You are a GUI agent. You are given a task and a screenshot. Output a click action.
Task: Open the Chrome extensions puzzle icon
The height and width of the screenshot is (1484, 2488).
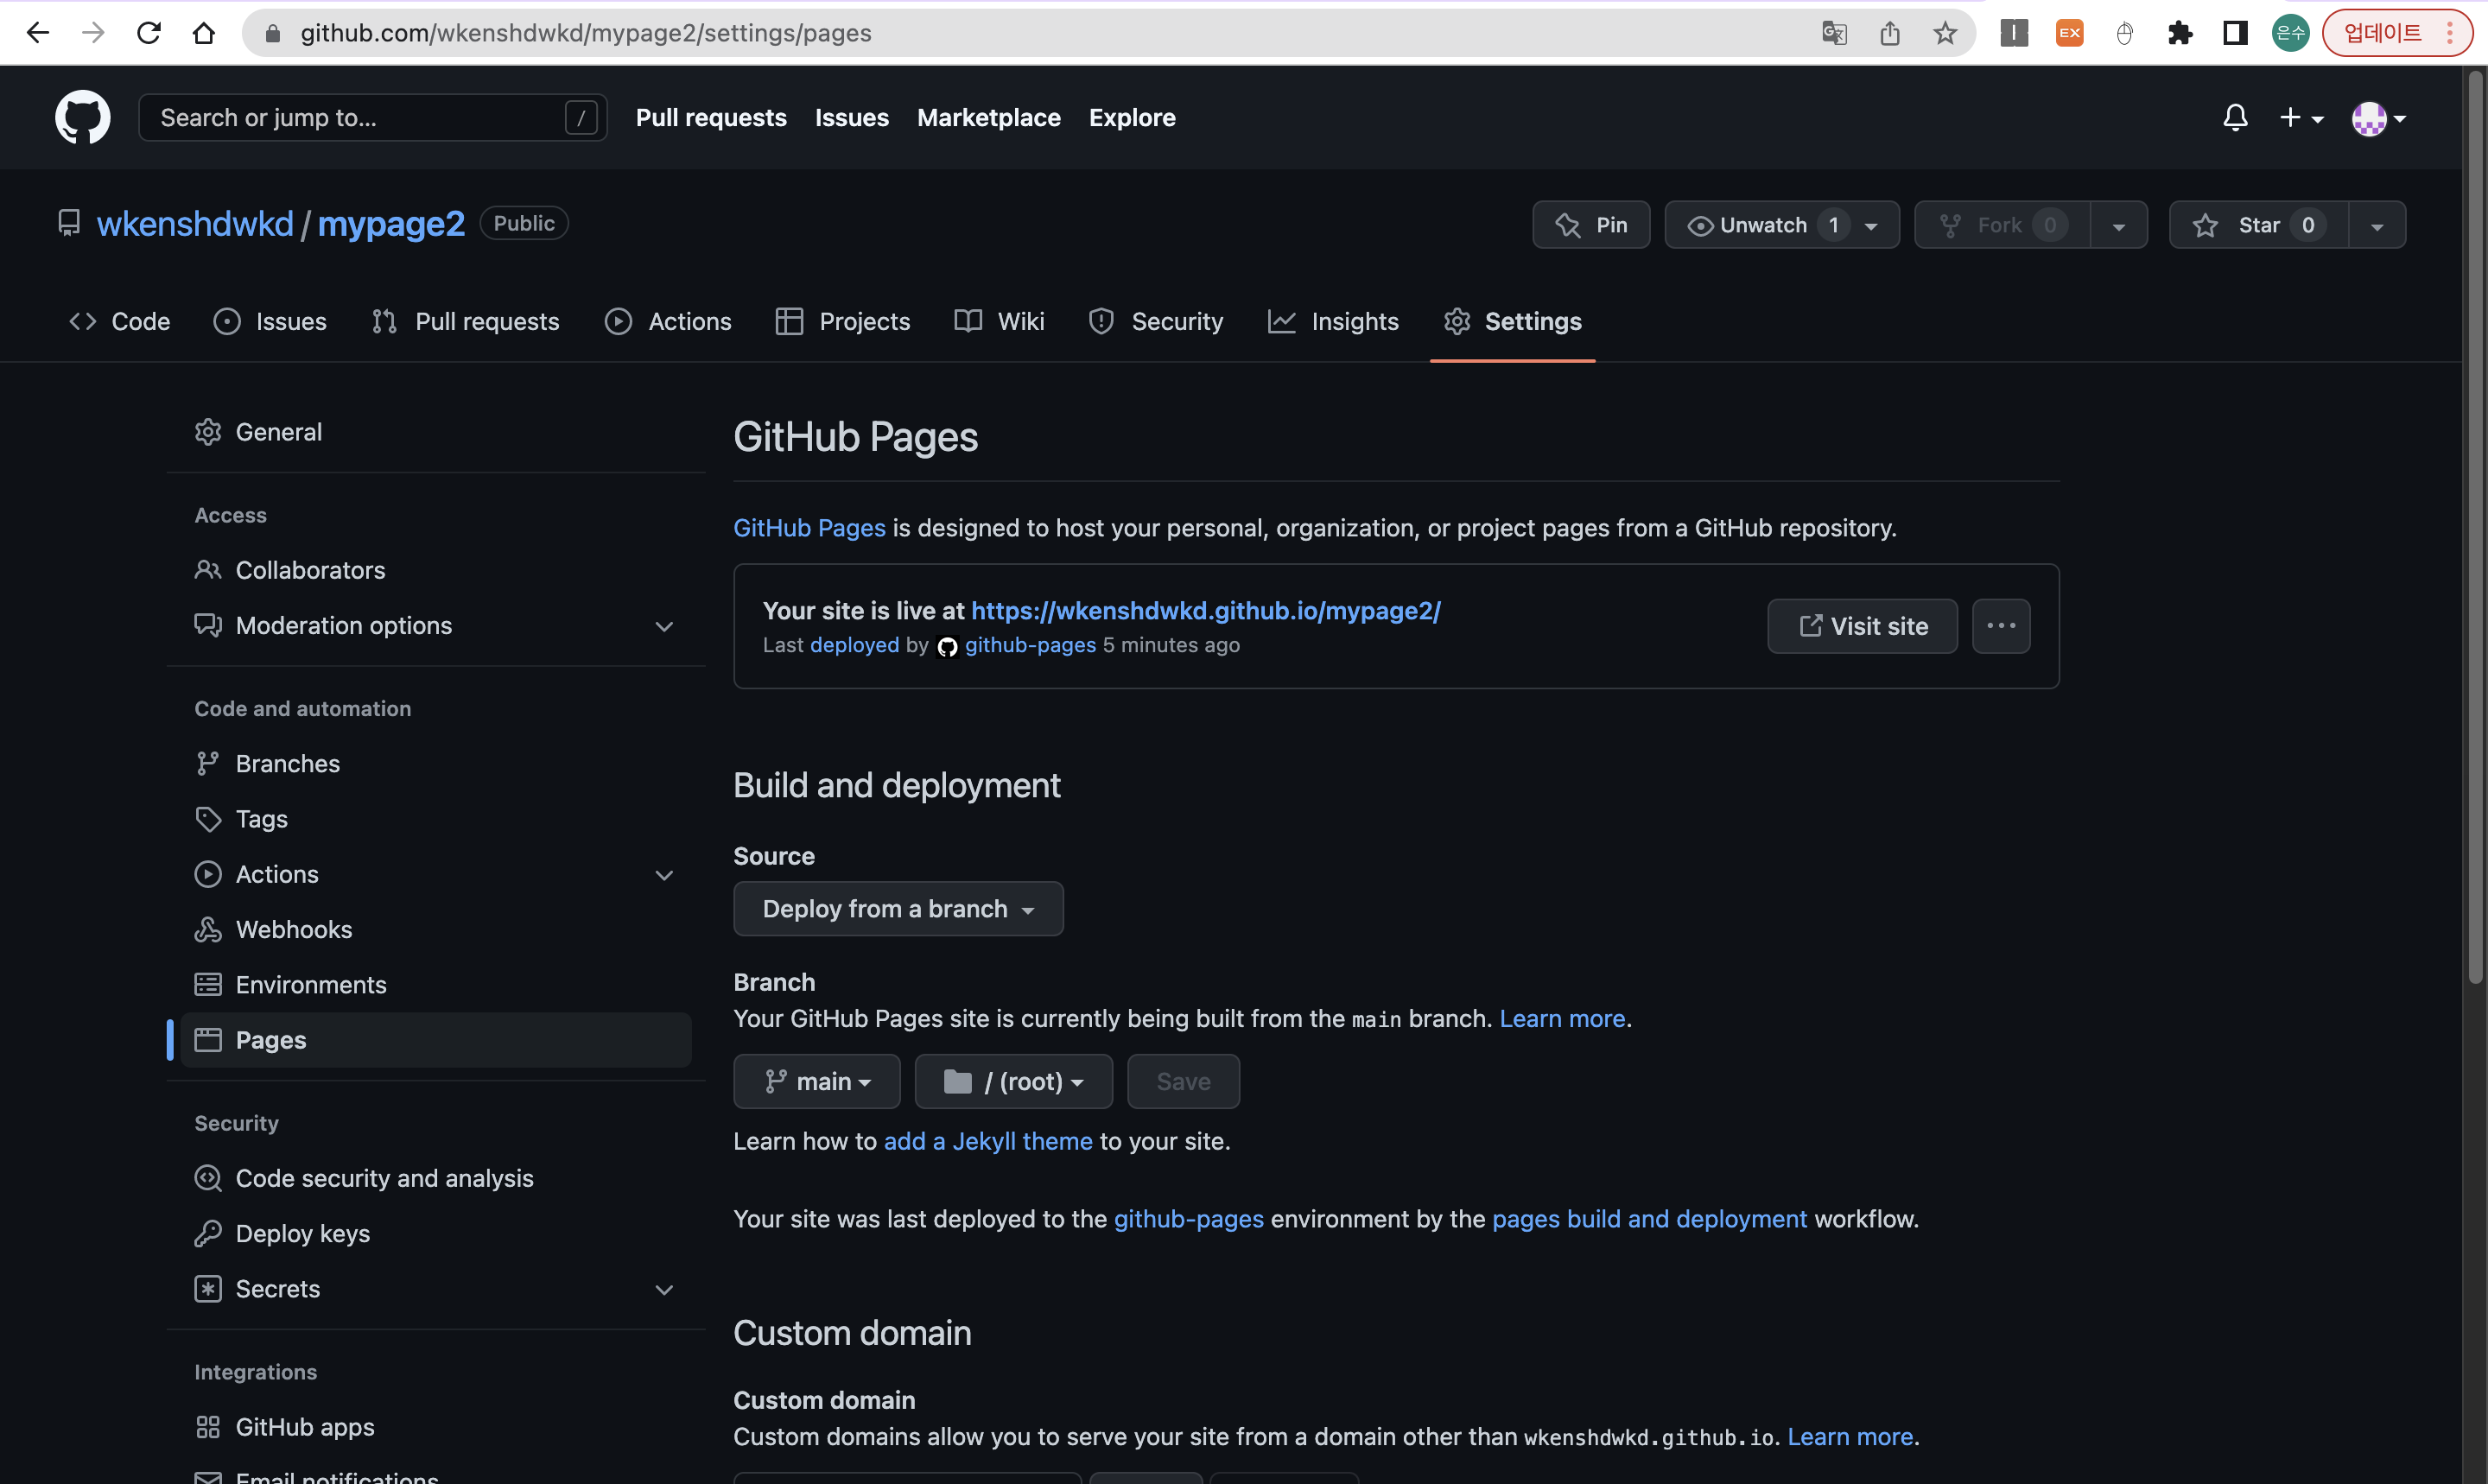point(2180,33)
